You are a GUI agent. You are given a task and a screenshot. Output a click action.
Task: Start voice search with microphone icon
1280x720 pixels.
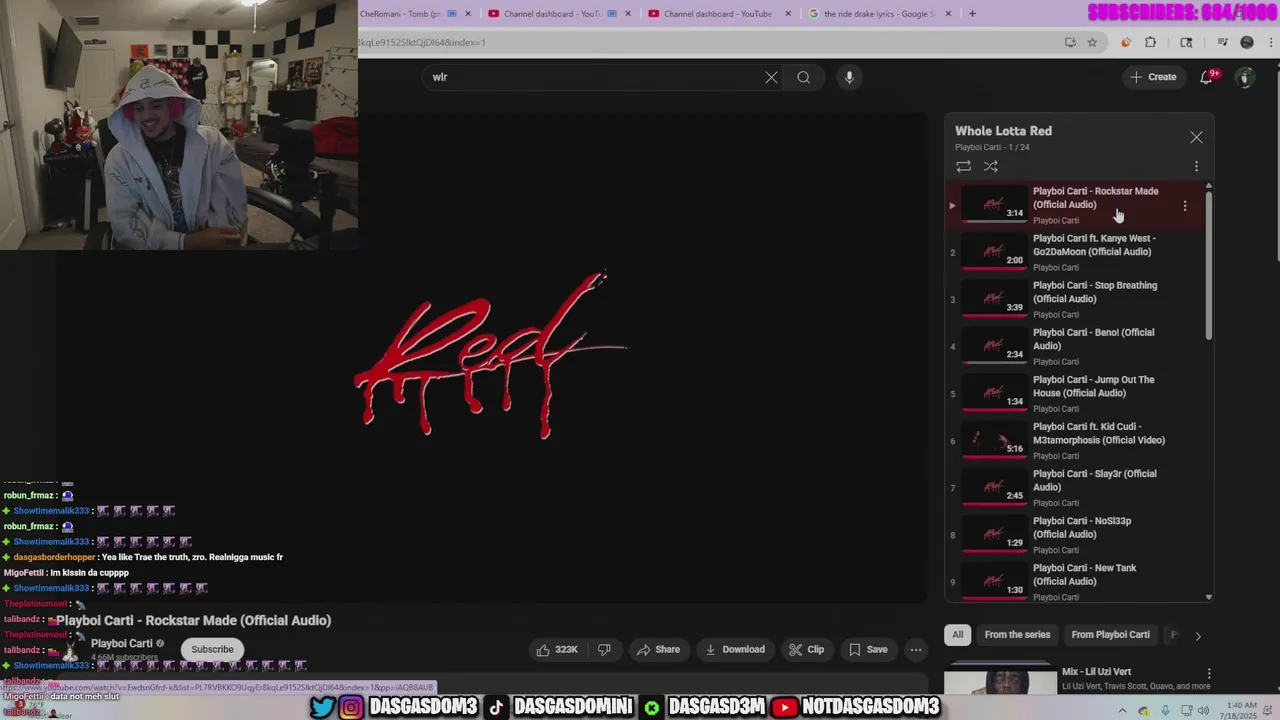click(x=849, y=77)
